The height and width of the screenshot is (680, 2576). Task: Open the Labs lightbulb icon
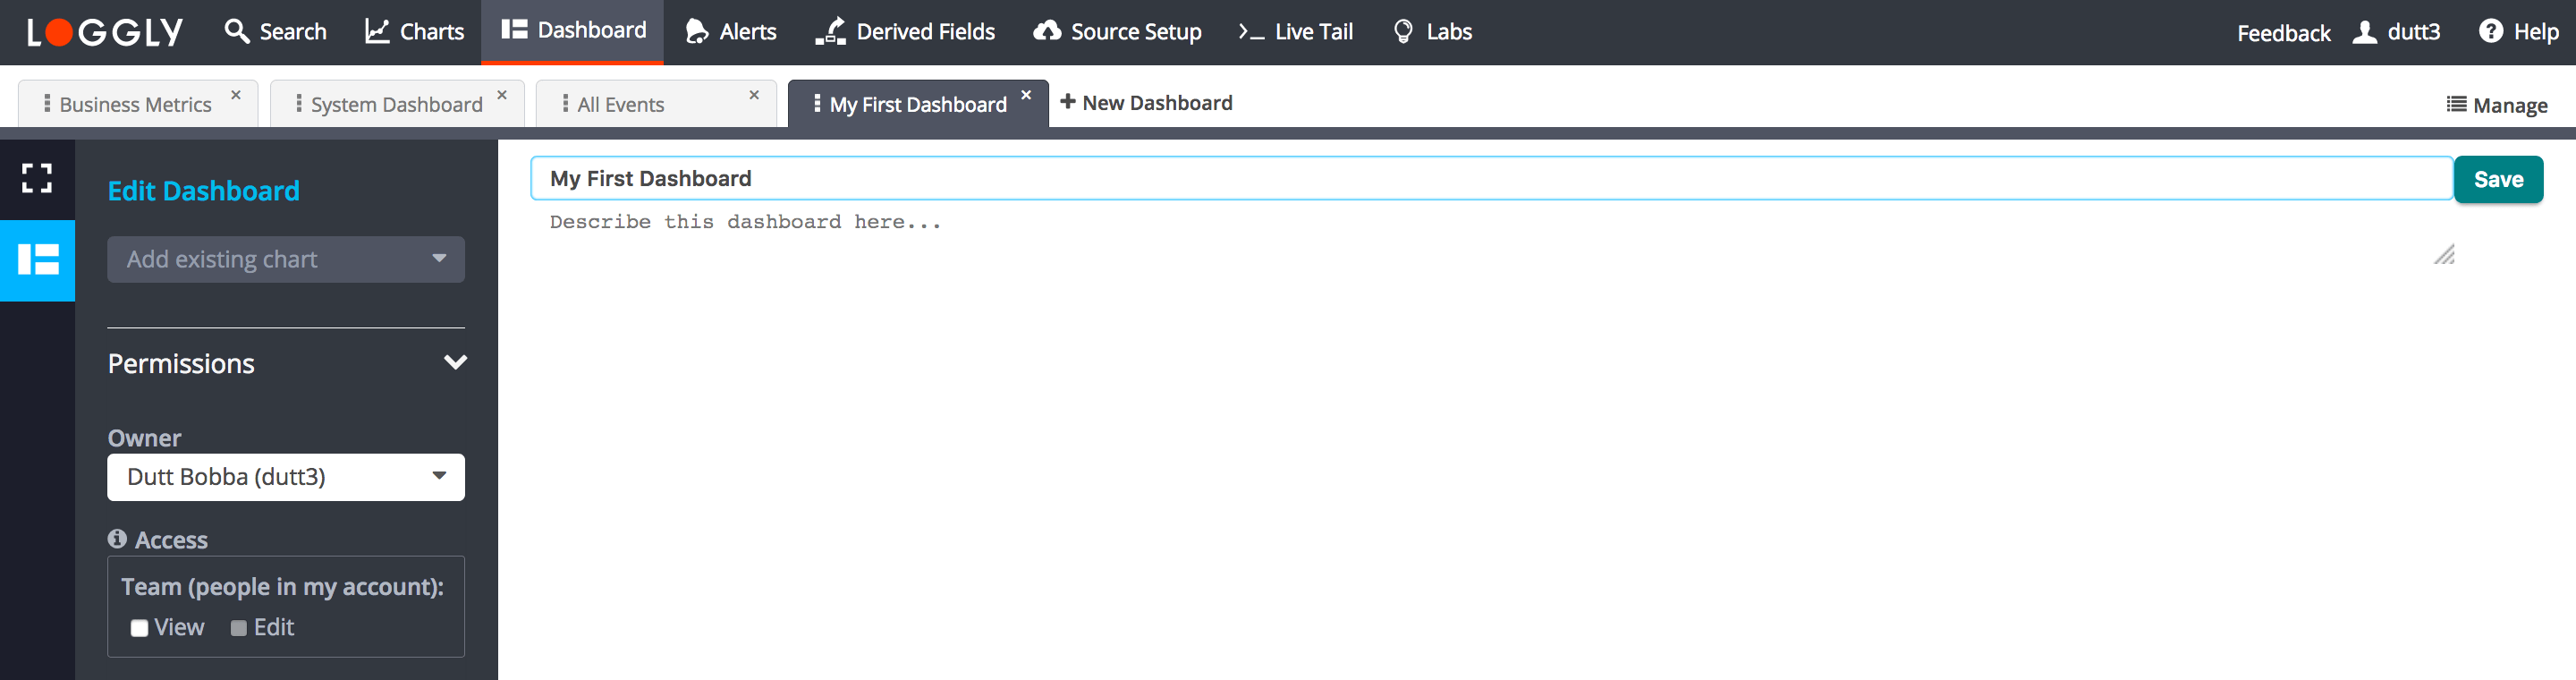pyautogui.click(x=1403, y=32)
